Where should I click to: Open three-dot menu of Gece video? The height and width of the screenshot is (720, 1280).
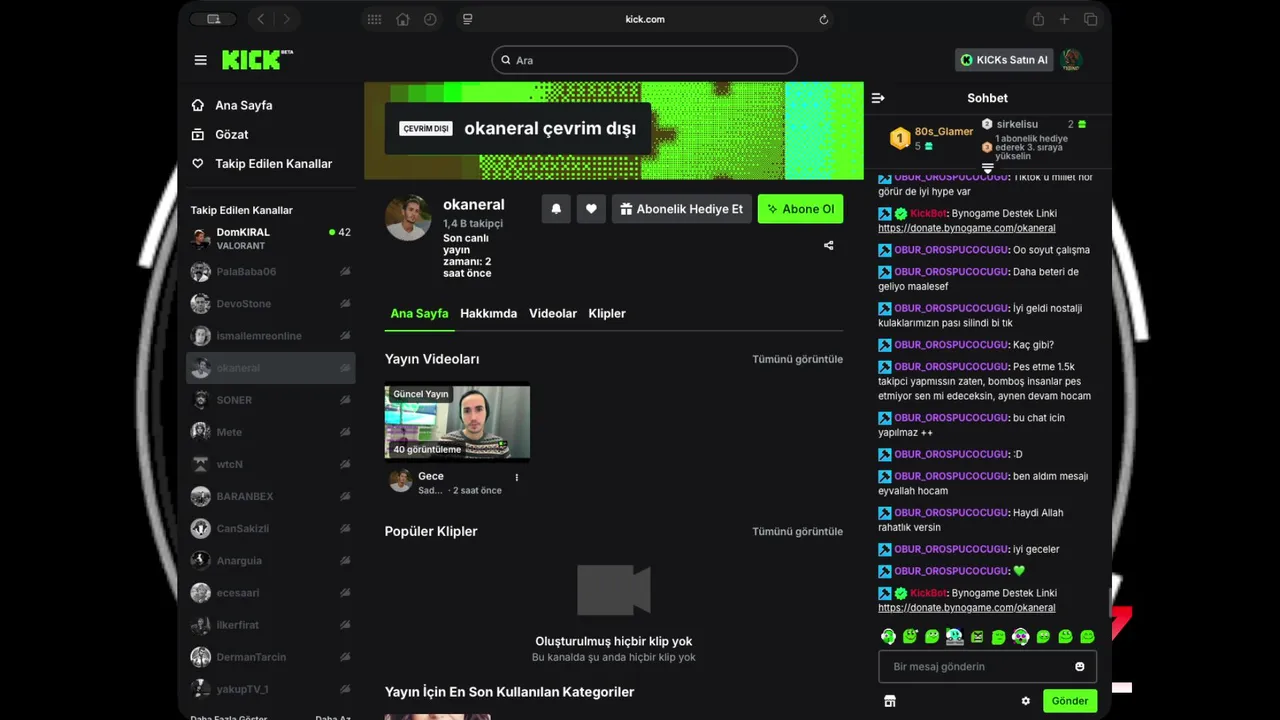tap(517, 478)
